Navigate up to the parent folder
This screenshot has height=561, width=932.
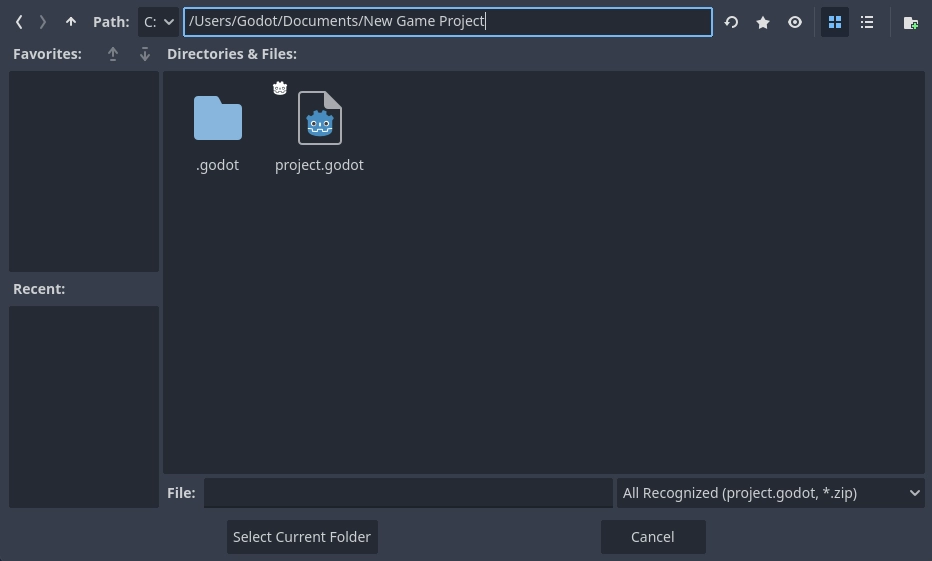[x=71, y=22]
